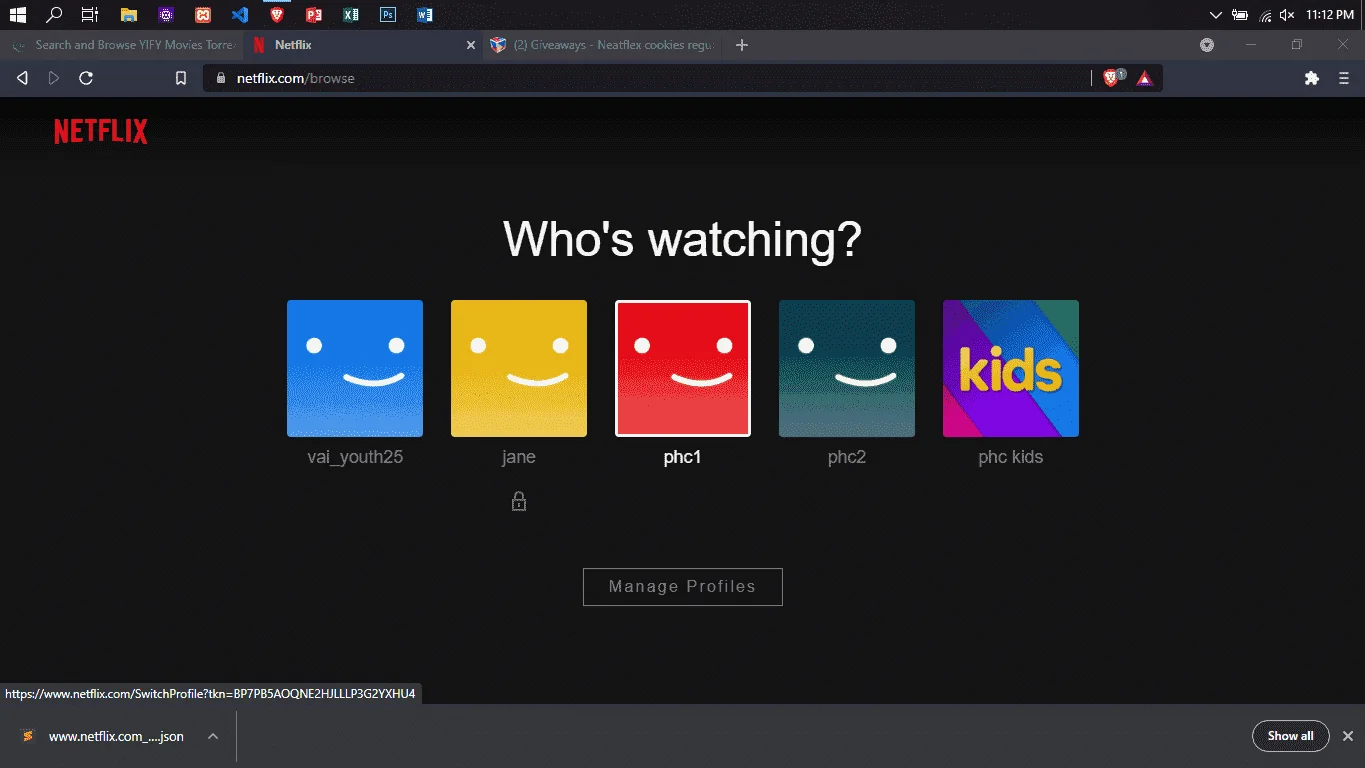Viewport: 1365px width, 768px height.
Task: Select the Netflix browser tab
Action: click(x=364, y=45)
